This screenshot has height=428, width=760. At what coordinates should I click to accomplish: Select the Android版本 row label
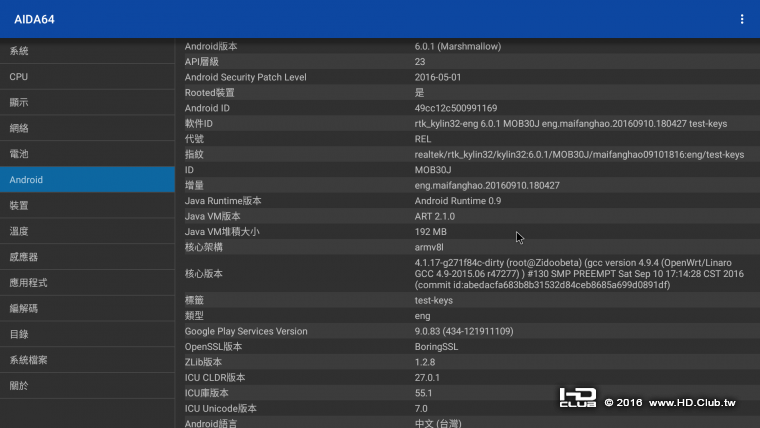click(211, 47)
